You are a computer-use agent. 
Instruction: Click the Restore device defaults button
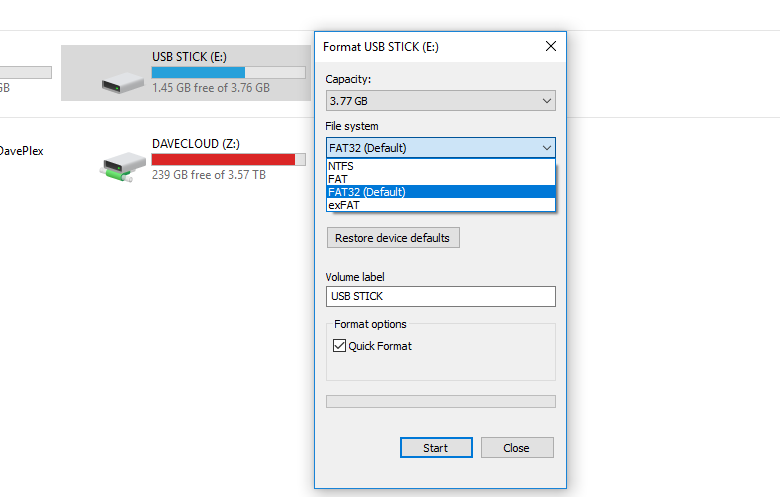click(393, 238)
